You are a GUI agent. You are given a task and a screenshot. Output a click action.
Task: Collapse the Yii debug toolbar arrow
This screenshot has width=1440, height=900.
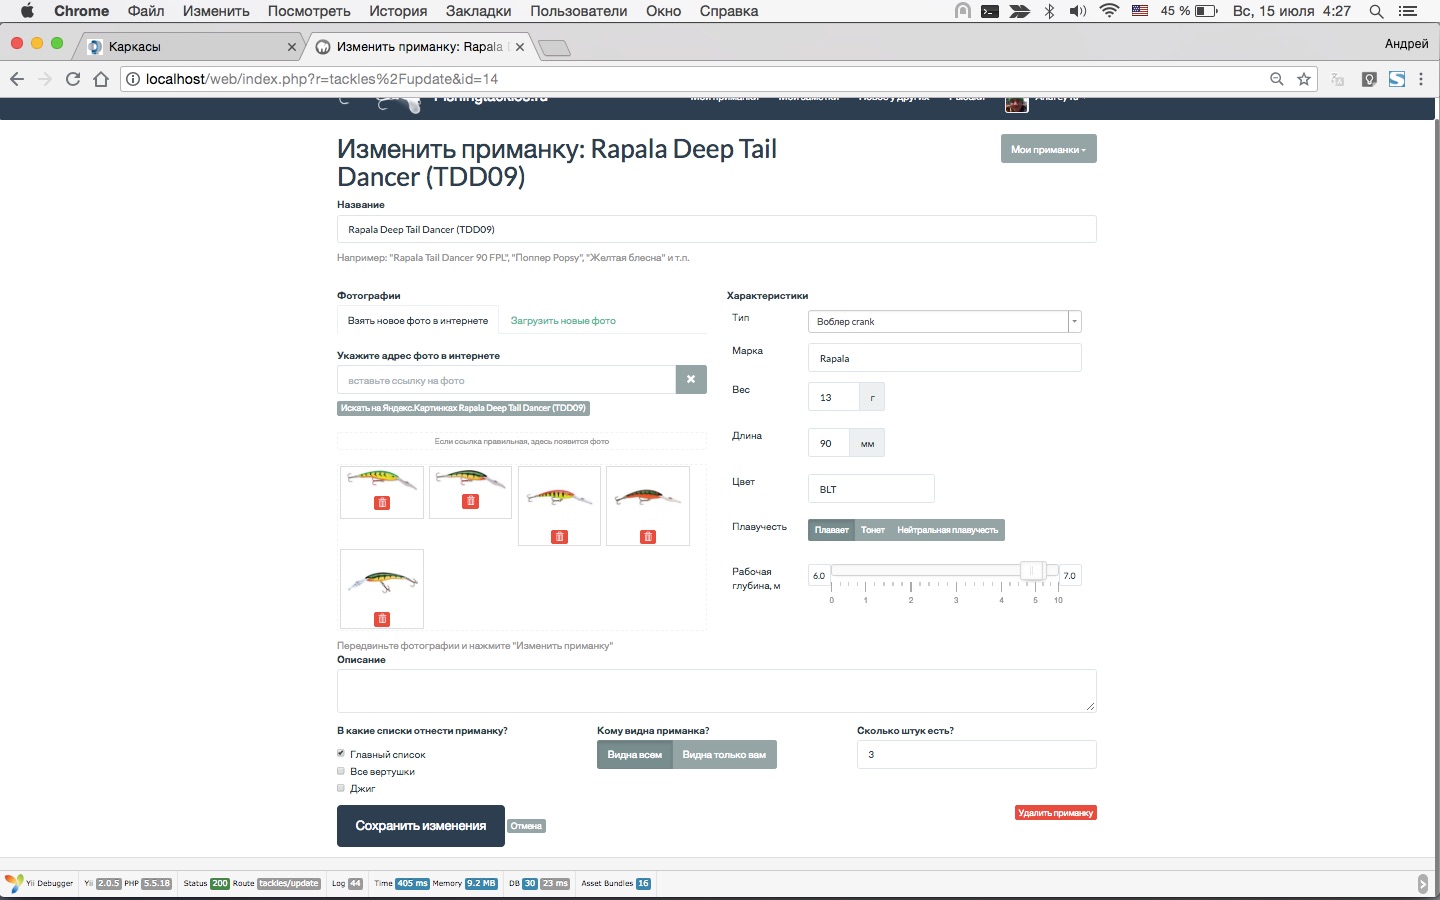[x=1423, y=884]
